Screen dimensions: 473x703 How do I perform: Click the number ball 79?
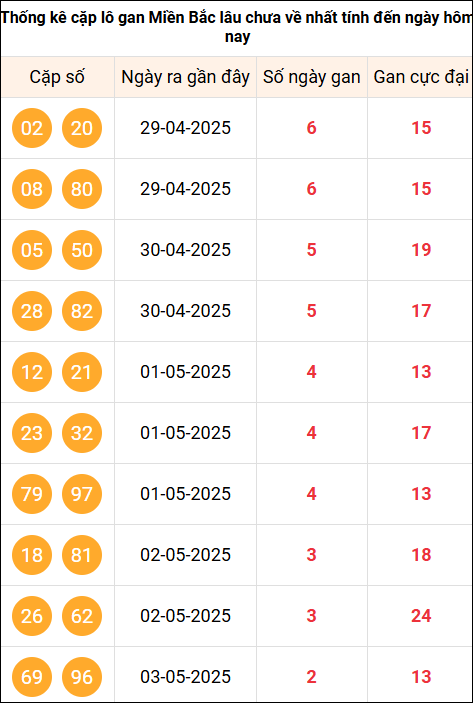click(x=32, y=494)
